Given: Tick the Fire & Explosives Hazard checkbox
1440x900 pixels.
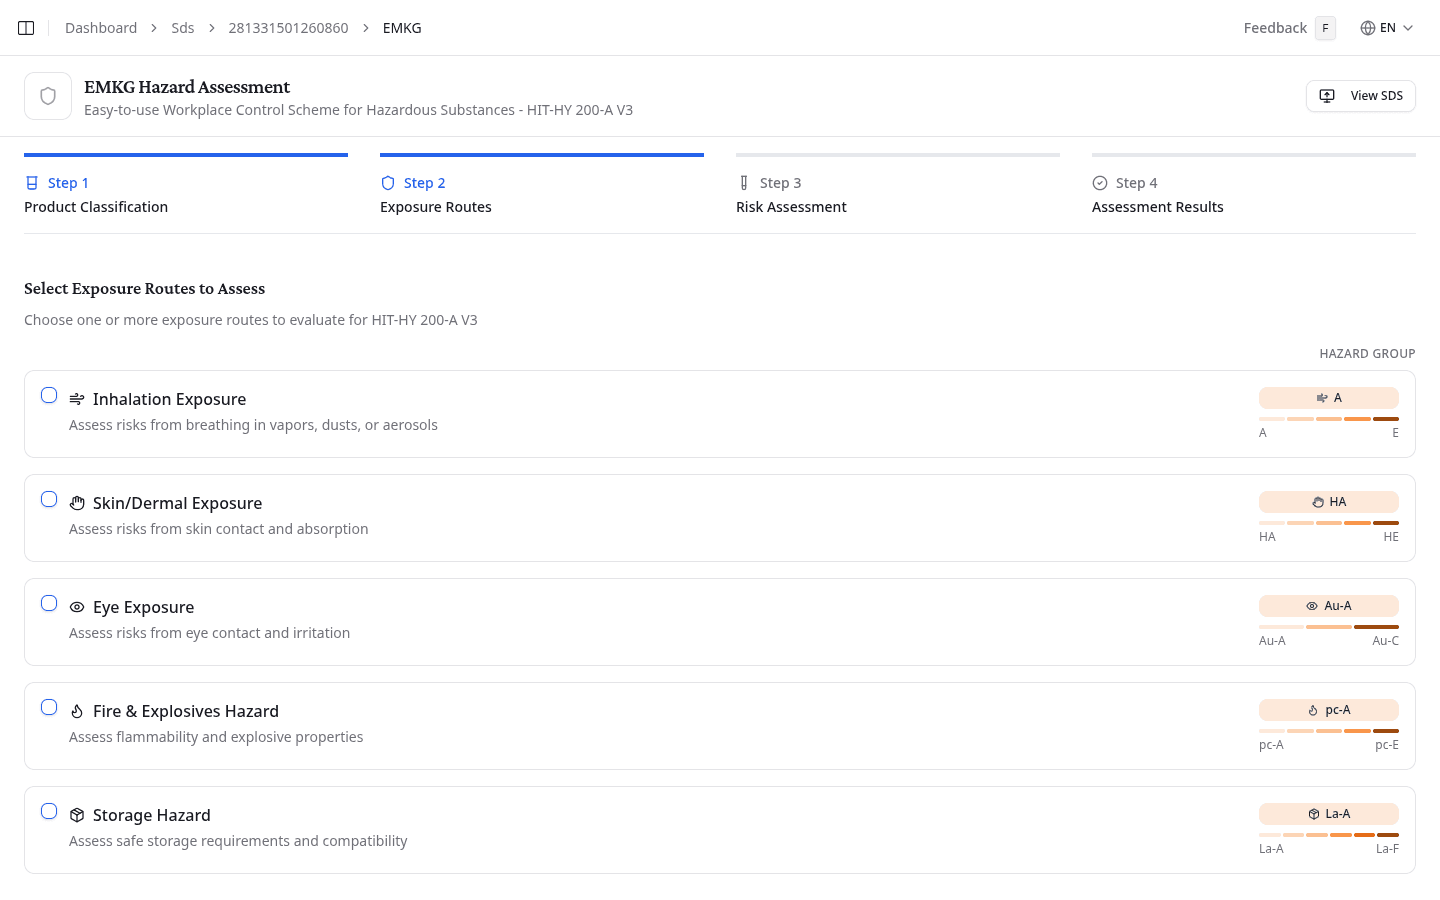Looking at the screenshot, I should pos(49,707).
